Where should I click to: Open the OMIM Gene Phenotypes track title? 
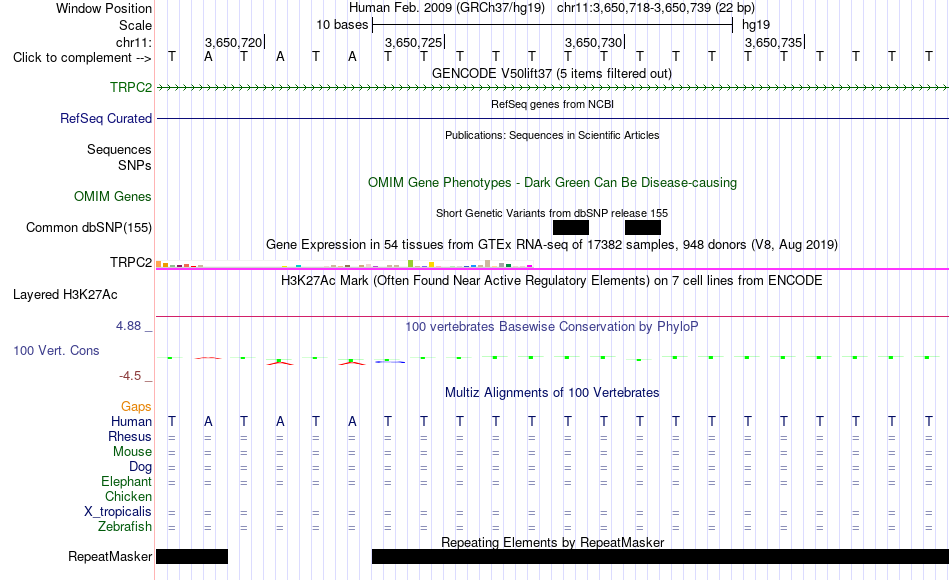(552, 182)
